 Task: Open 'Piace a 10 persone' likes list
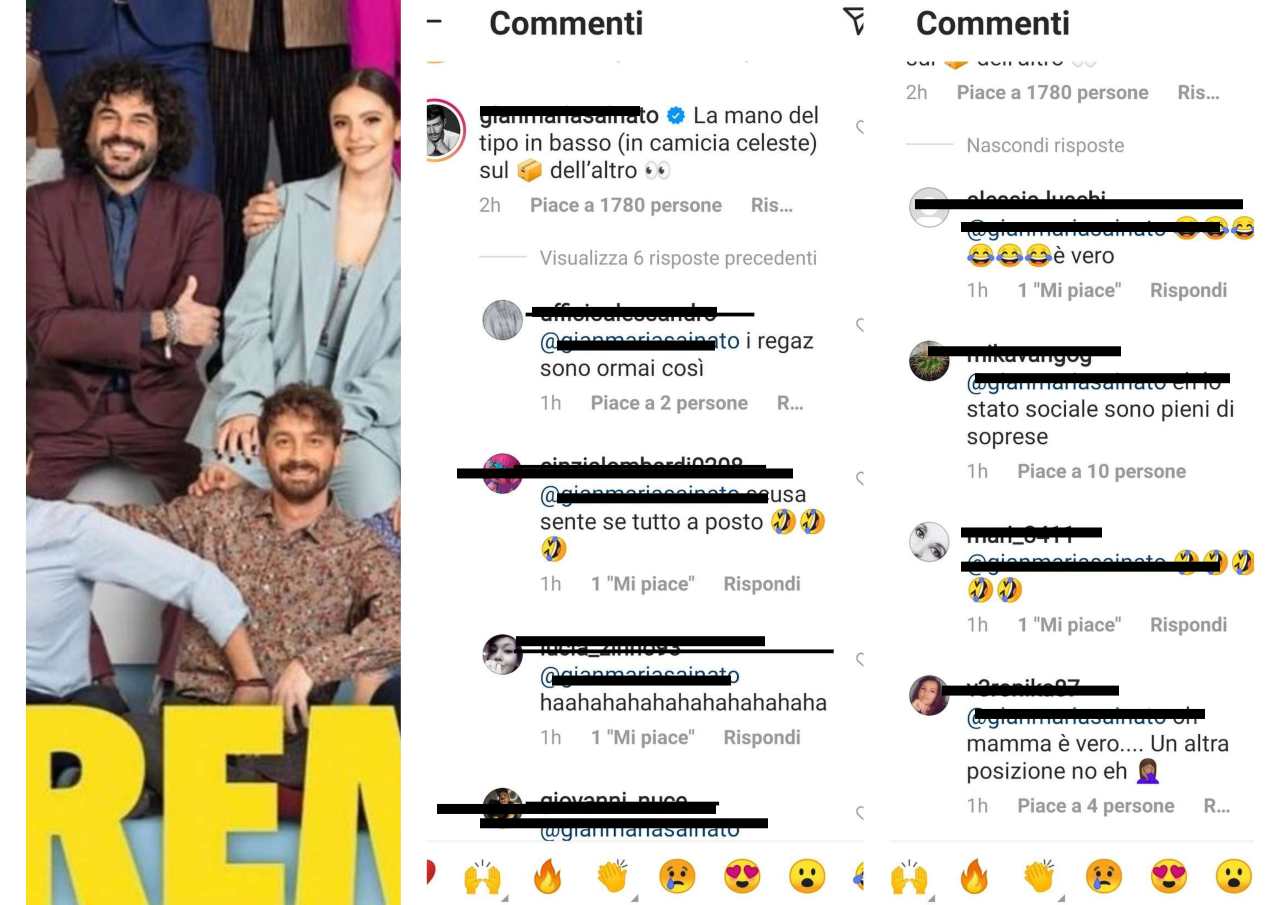[x=1101, y=471]
